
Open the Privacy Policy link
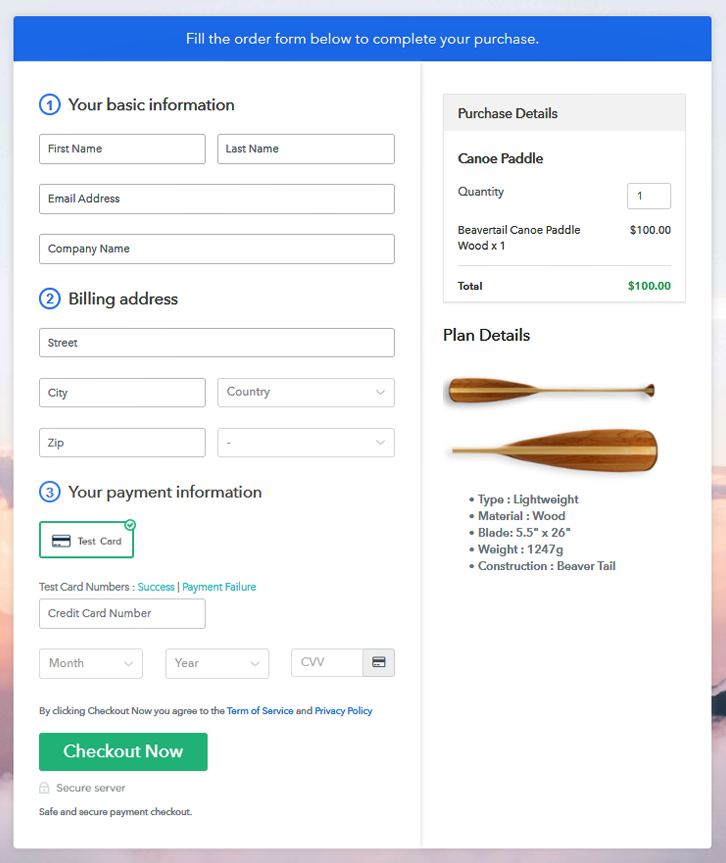click(x=343, y=711)
